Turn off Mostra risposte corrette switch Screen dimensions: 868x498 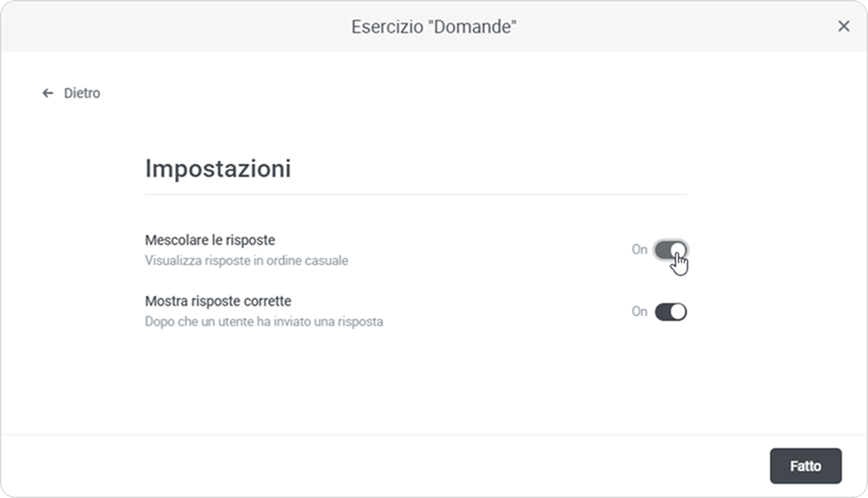point(670,312)
